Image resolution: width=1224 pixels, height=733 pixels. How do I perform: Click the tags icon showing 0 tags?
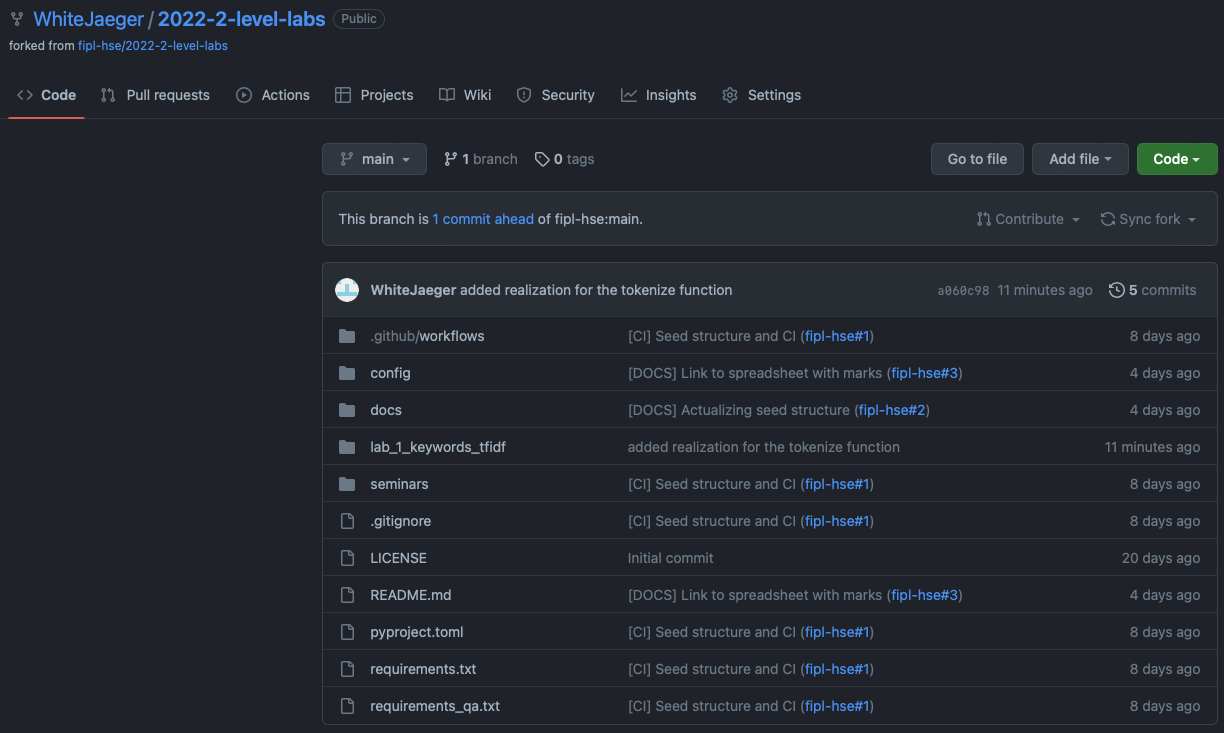[x=541, y=159]
